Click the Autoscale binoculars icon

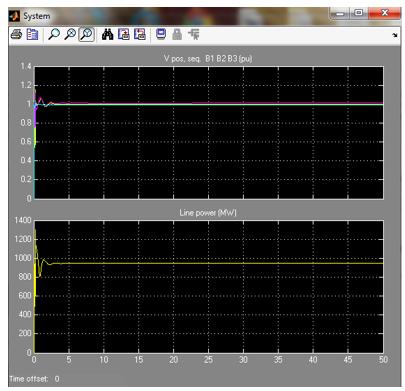pos(107,34)
